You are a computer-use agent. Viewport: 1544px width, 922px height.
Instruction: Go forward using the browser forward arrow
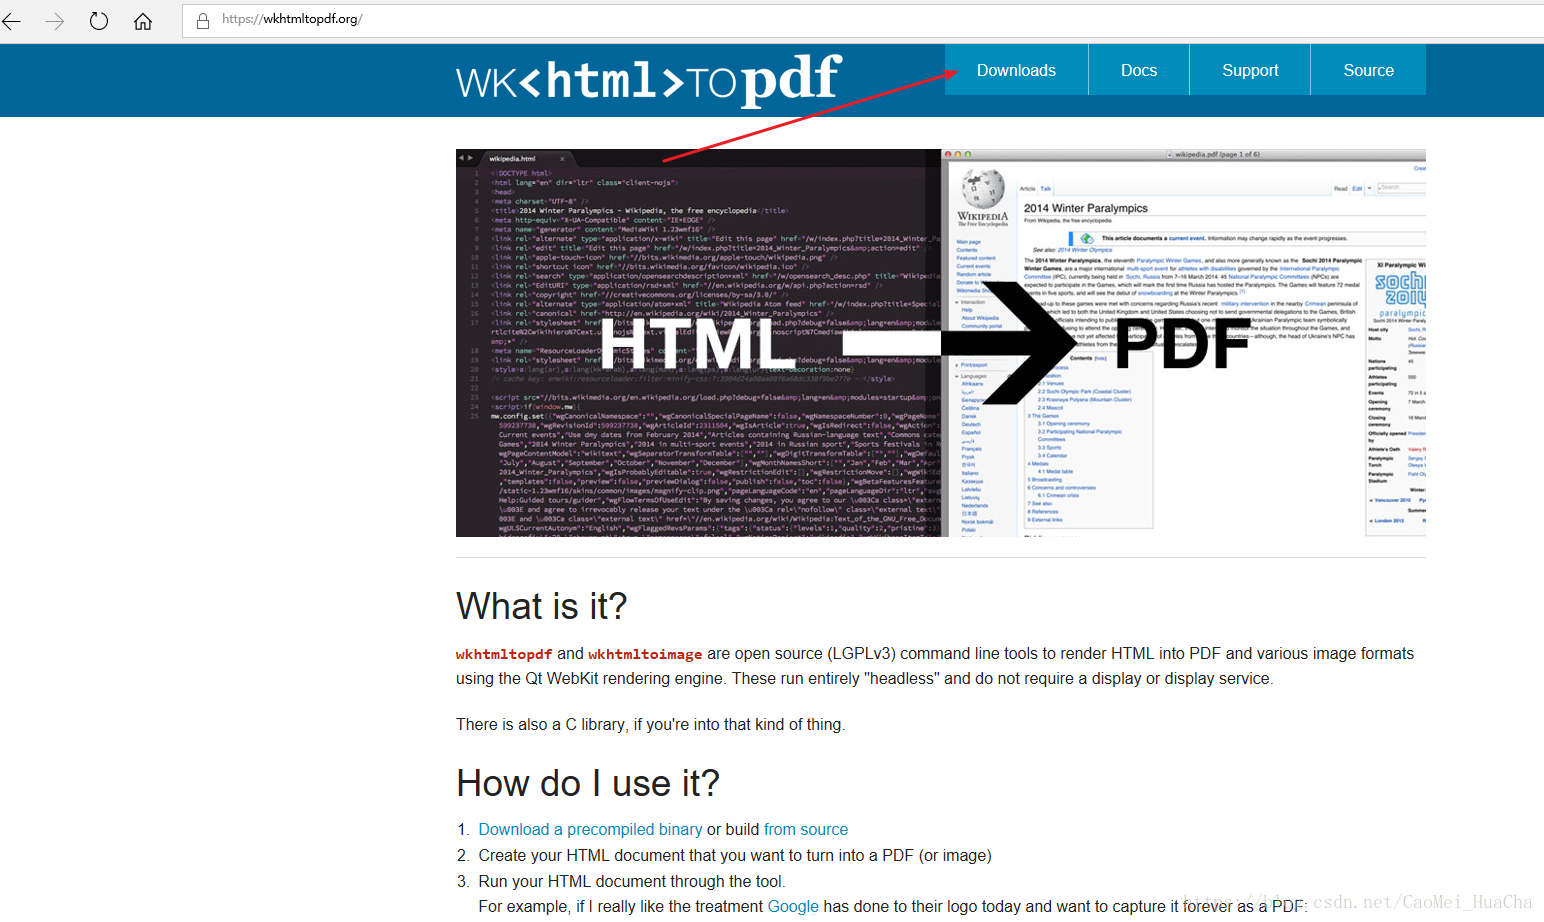[x=55, y=21]
